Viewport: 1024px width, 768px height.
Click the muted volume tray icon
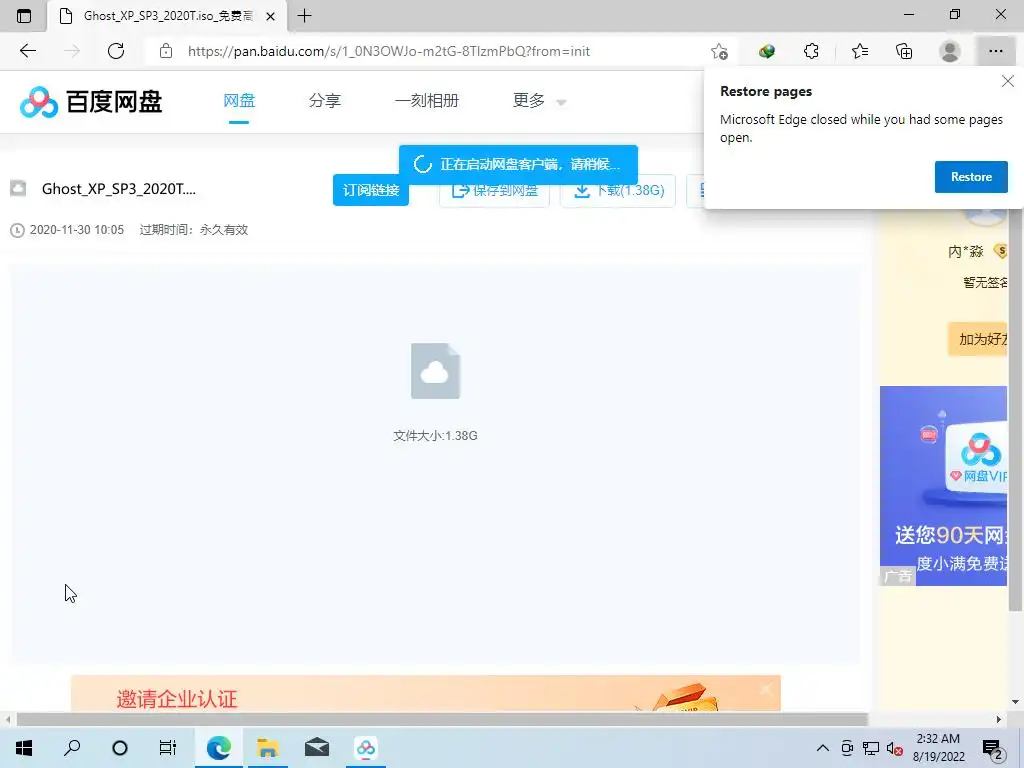895,748
